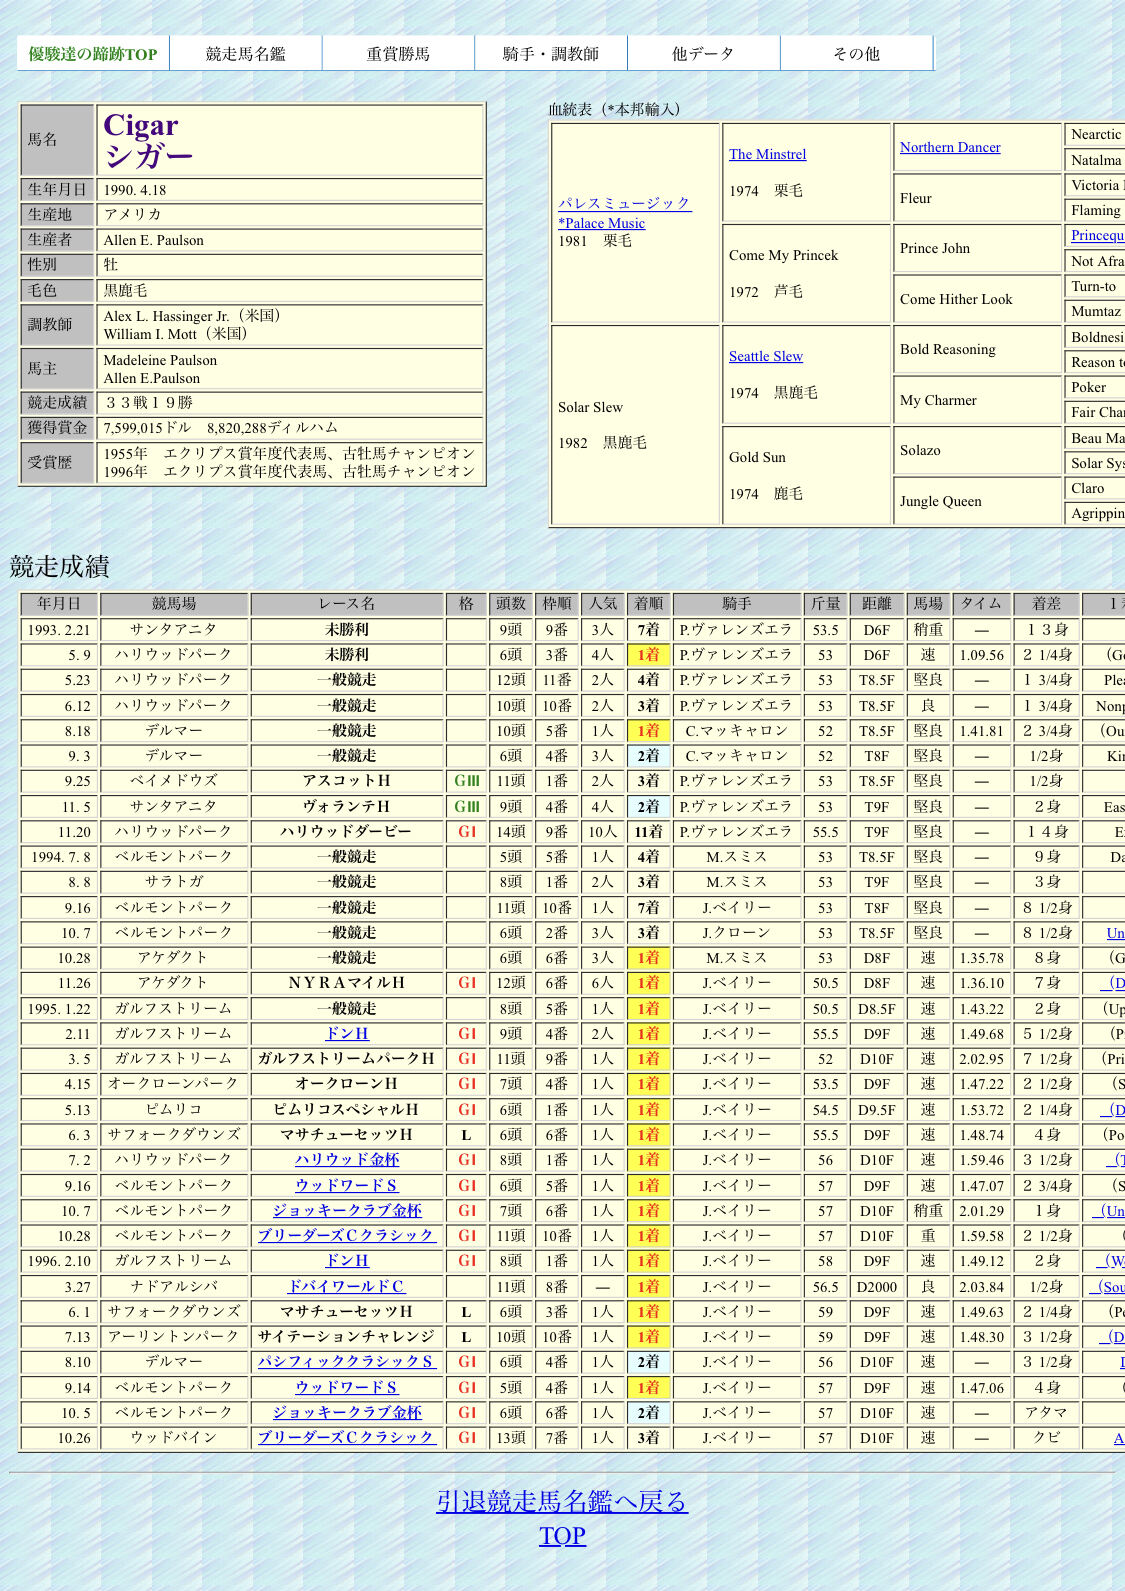Select the racecourse cell ナドアルシバ
The height and width of the screenshot is (1591, 1125).
174,1286
